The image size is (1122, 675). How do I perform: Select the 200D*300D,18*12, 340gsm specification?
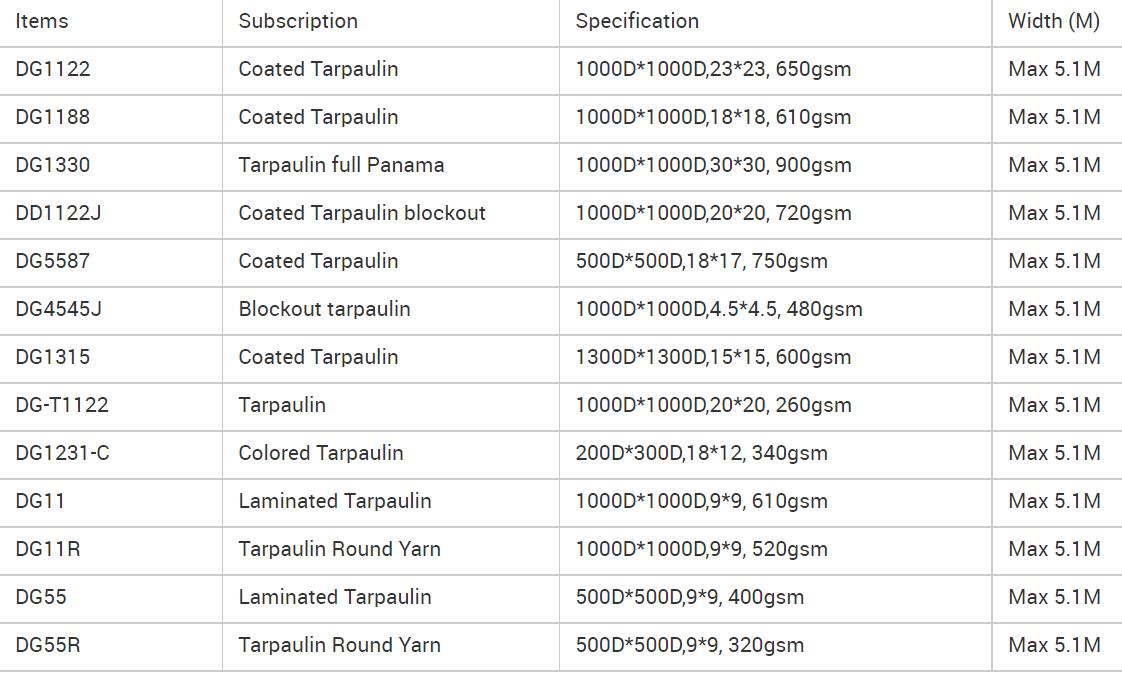tap(701, 453)
